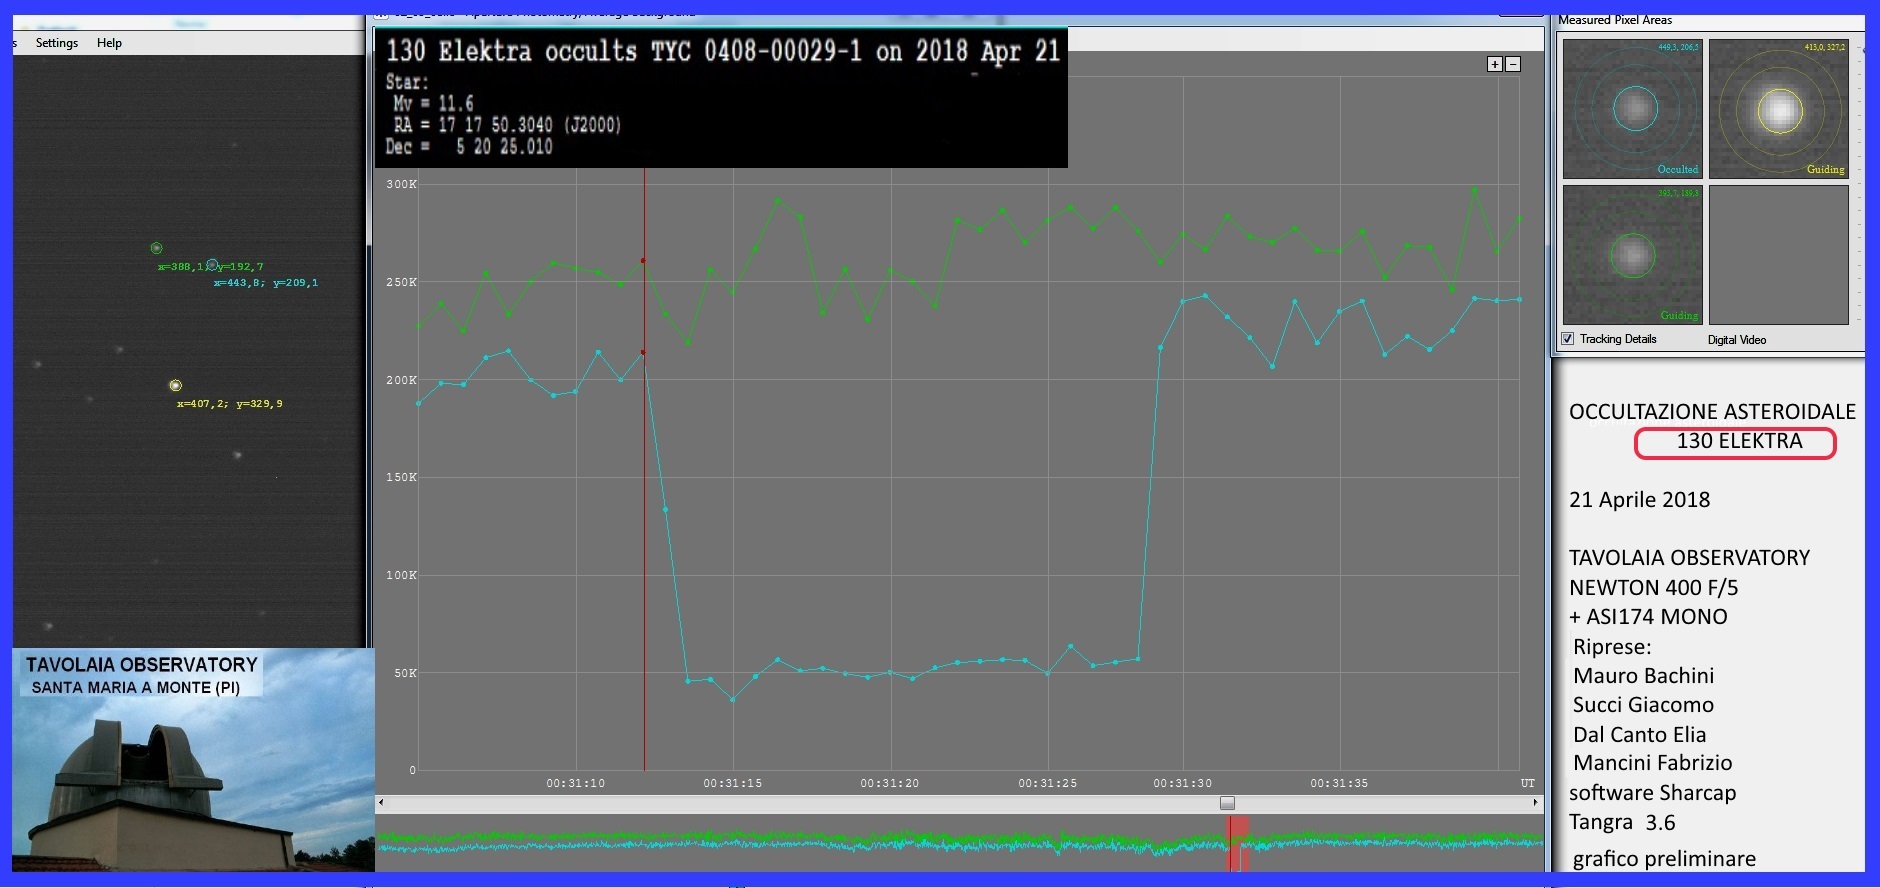This screenshot has width=1880, height=888.
Task: Select the yellow Guiding star pixel area thumbnail
Action: (x=1778, y=109)
